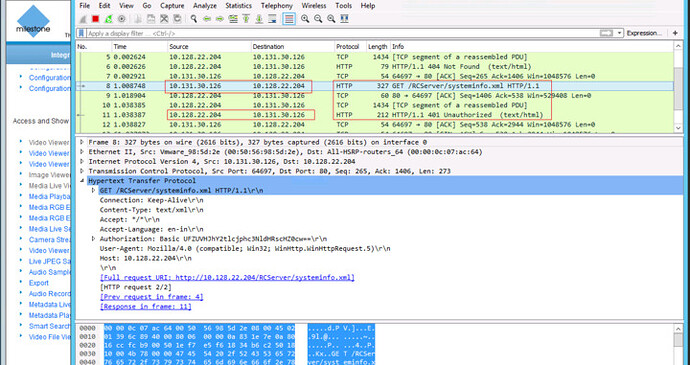The image size is (690, 365).
Task: Click the Expression... button
Action: pyautogui.click(x=644, y=33)
